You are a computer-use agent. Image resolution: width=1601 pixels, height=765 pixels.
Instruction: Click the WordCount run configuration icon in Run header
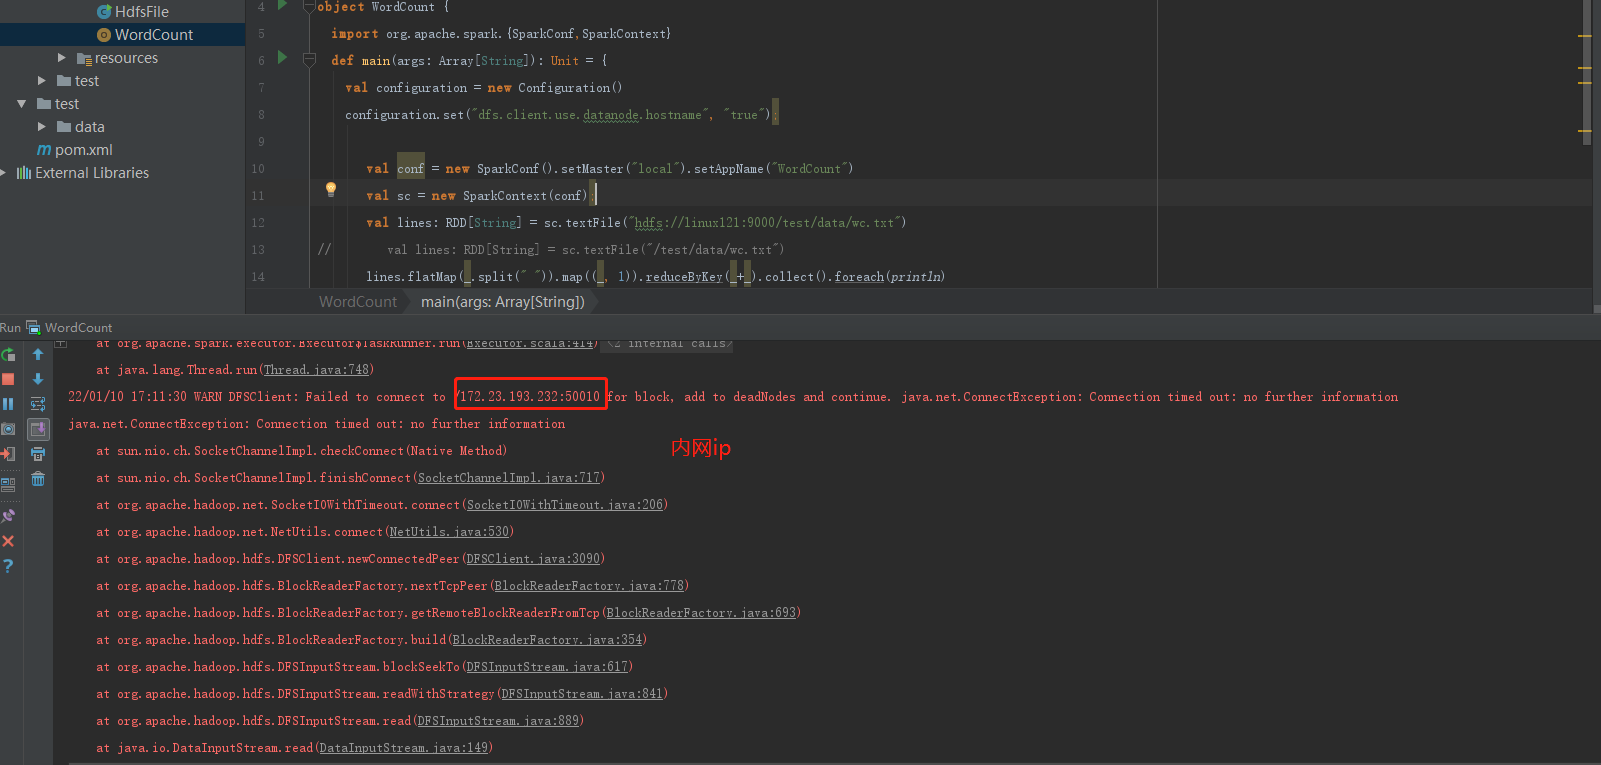[33, 327]
